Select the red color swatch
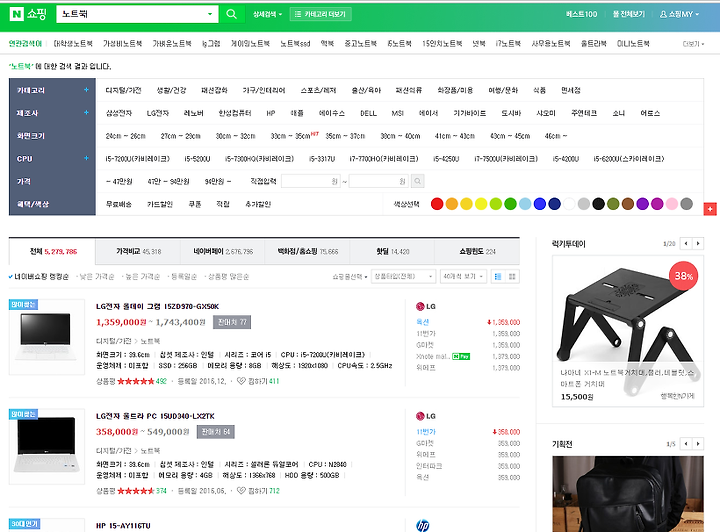Screen dimensions: 720x532 point(437,204)
